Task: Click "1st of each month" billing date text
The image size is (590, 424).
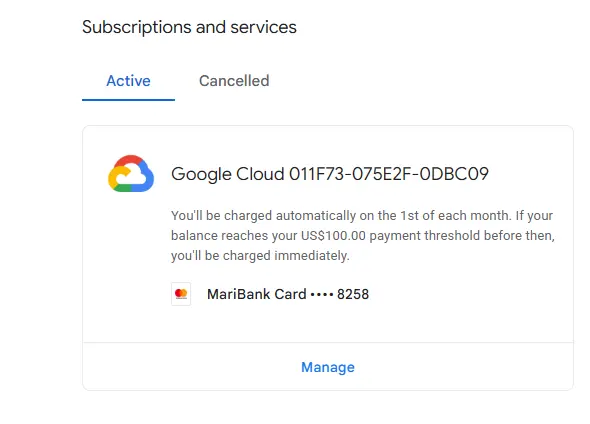Action: (x=455, y=216)
